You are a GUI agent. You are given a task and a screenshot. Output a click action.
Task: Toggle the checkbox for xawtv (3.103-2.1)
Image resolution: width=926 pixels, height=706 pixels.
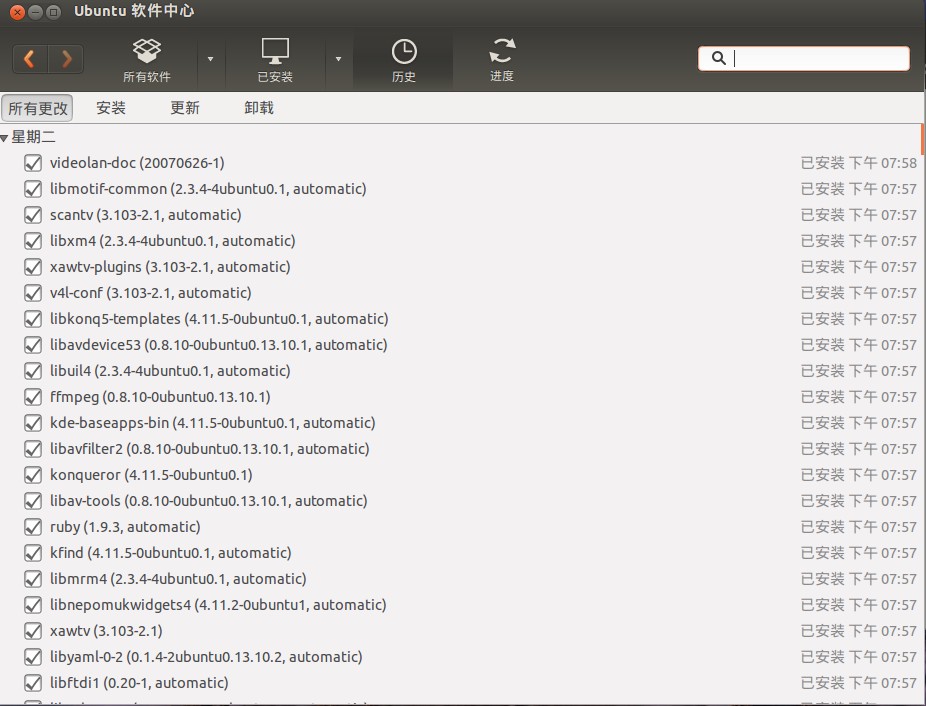33,631
